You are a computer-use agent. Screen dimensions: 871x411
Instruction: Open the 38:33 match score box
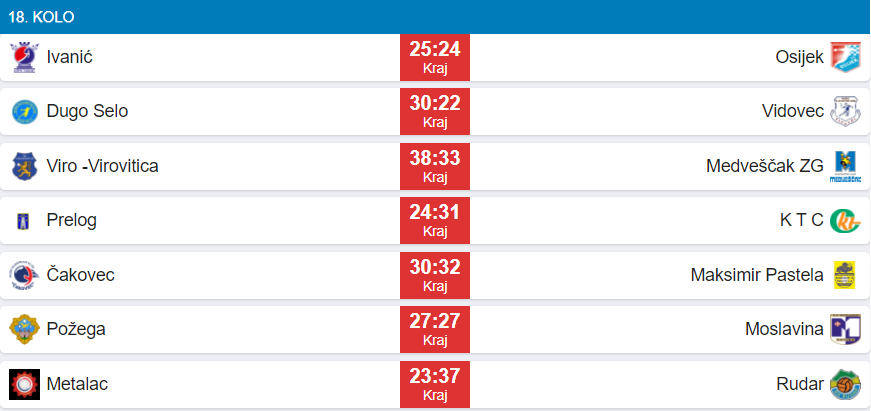(434, 166)
